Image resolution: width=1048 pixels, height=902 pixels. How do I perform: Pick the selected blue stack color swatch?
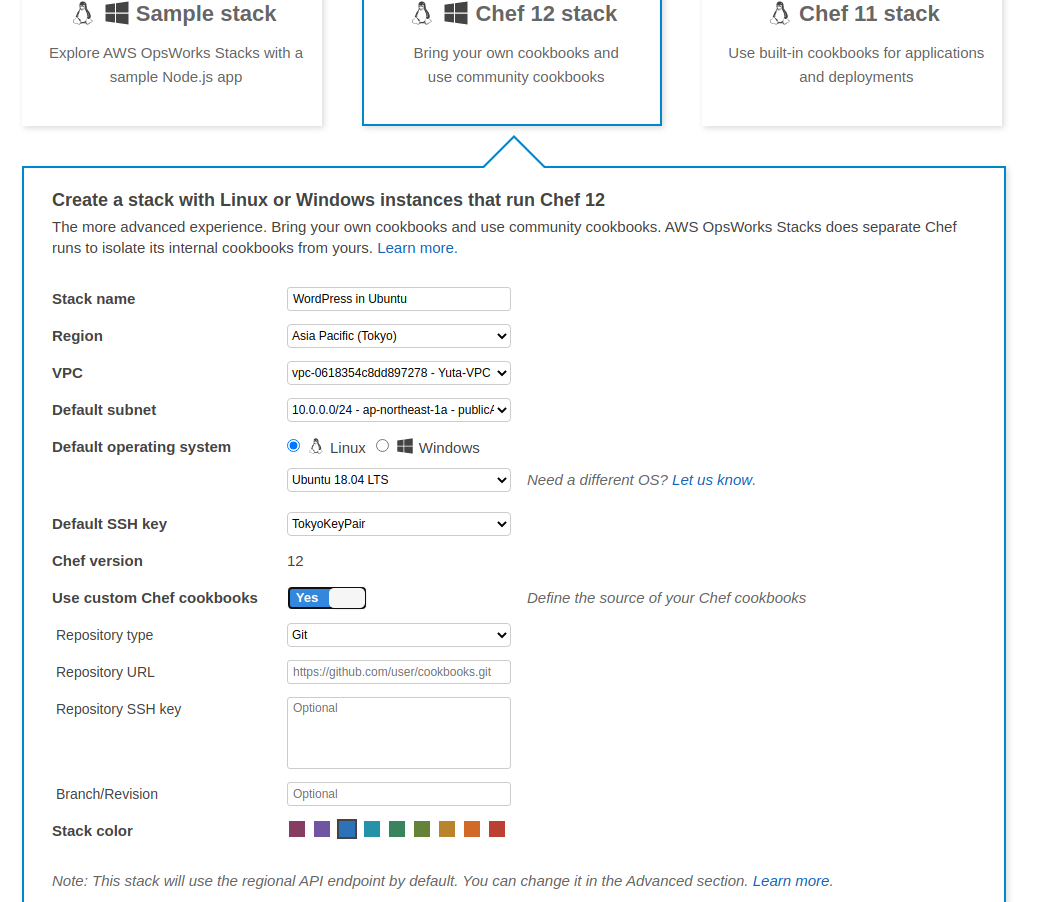point(347,829)
